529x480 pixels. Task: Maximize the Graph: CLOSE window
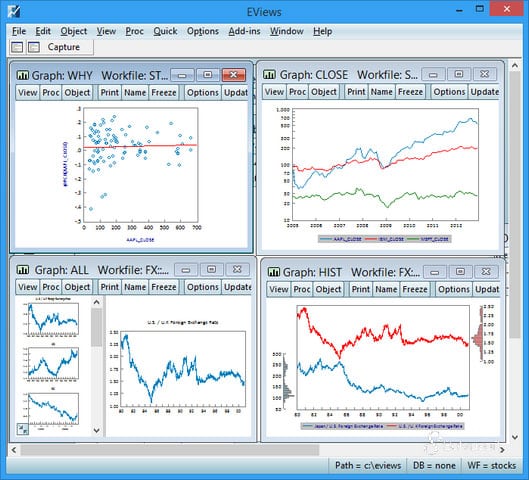pyautogui.click(x=459, y=74)
